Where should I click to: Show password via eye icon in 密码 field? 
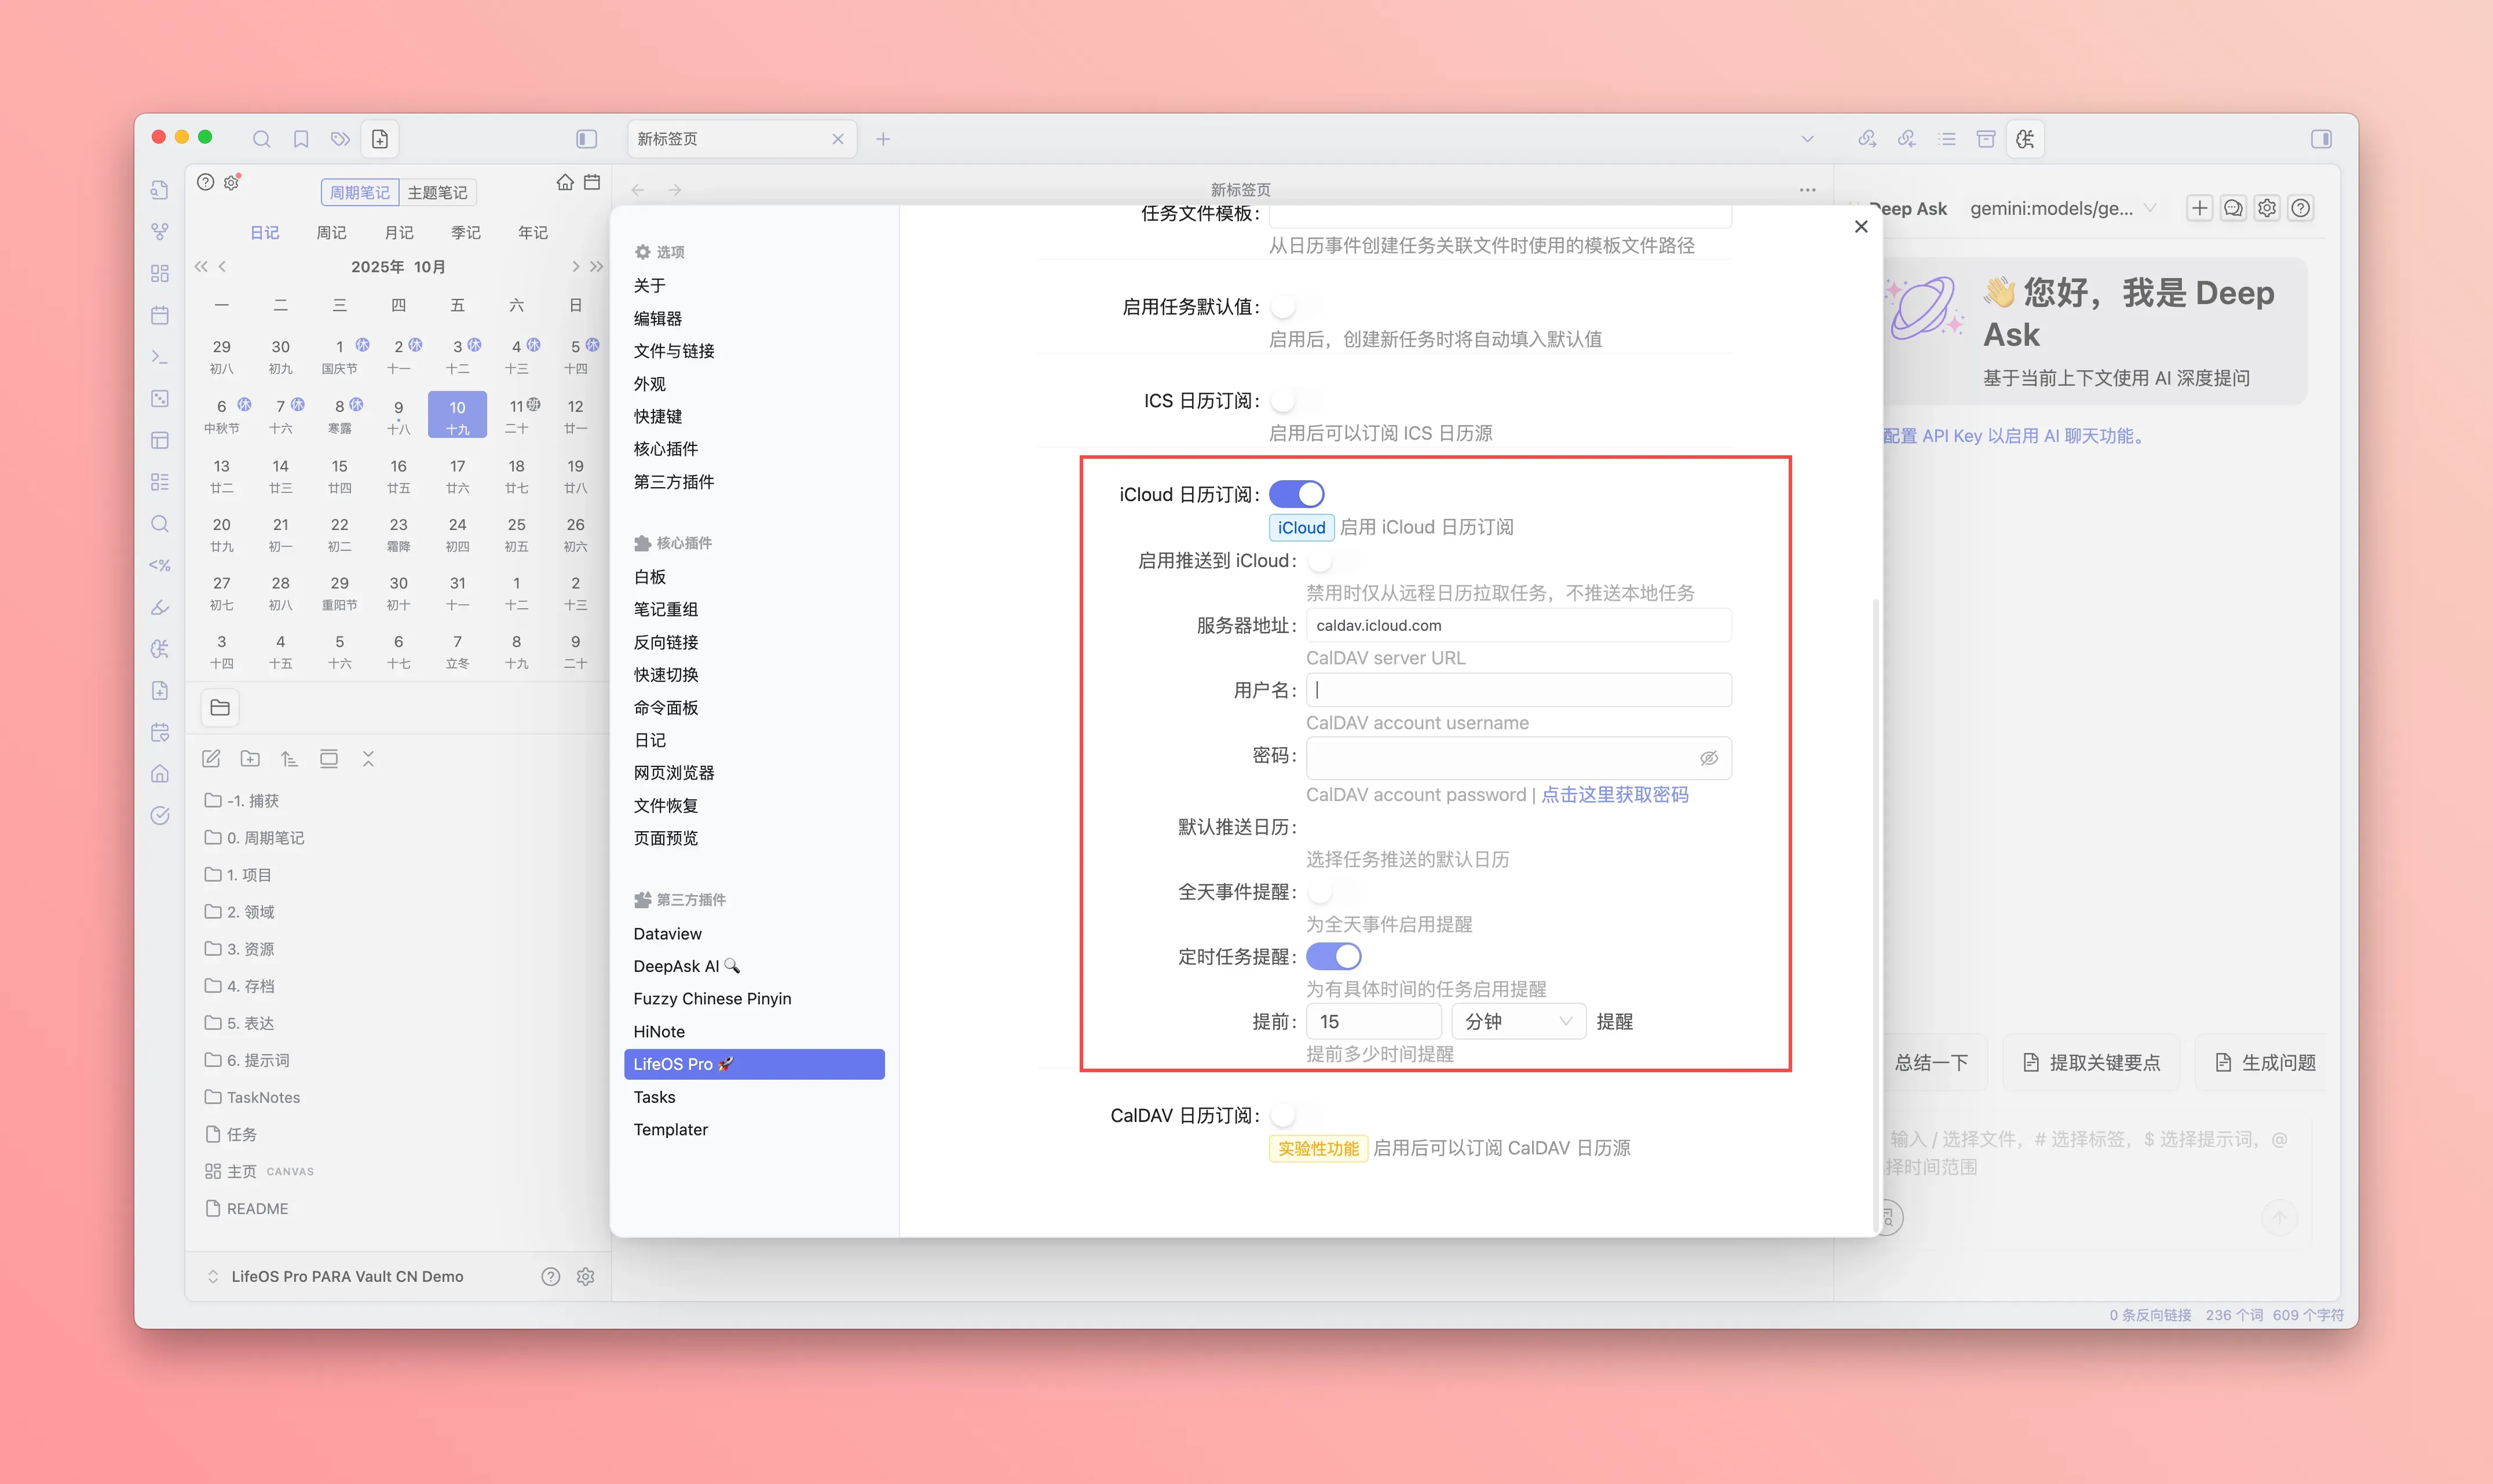tap(1709, 758)
